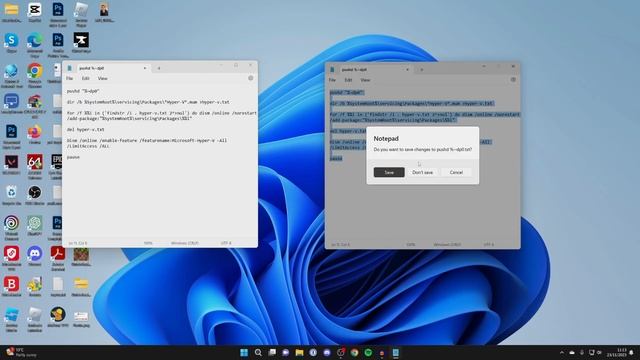Open View menu in left Notepad
The image size is (640, 360).
[x=102, y=78]
